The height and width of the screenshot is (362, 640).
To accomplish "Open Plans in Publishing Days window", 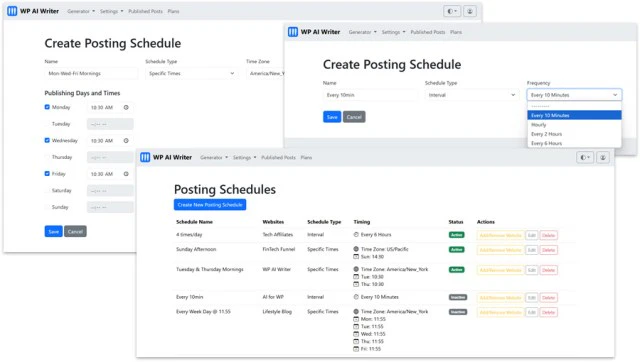I will tap(173, 11).
